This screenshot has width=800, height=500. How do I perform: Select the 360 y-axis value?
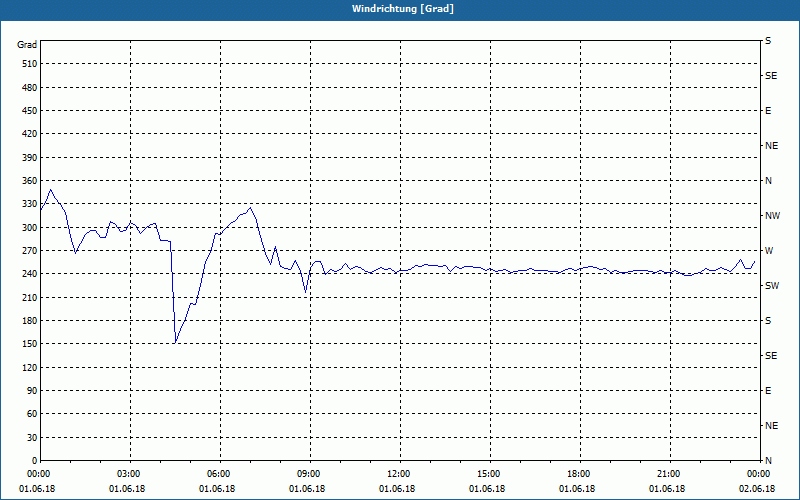[30, 181]
